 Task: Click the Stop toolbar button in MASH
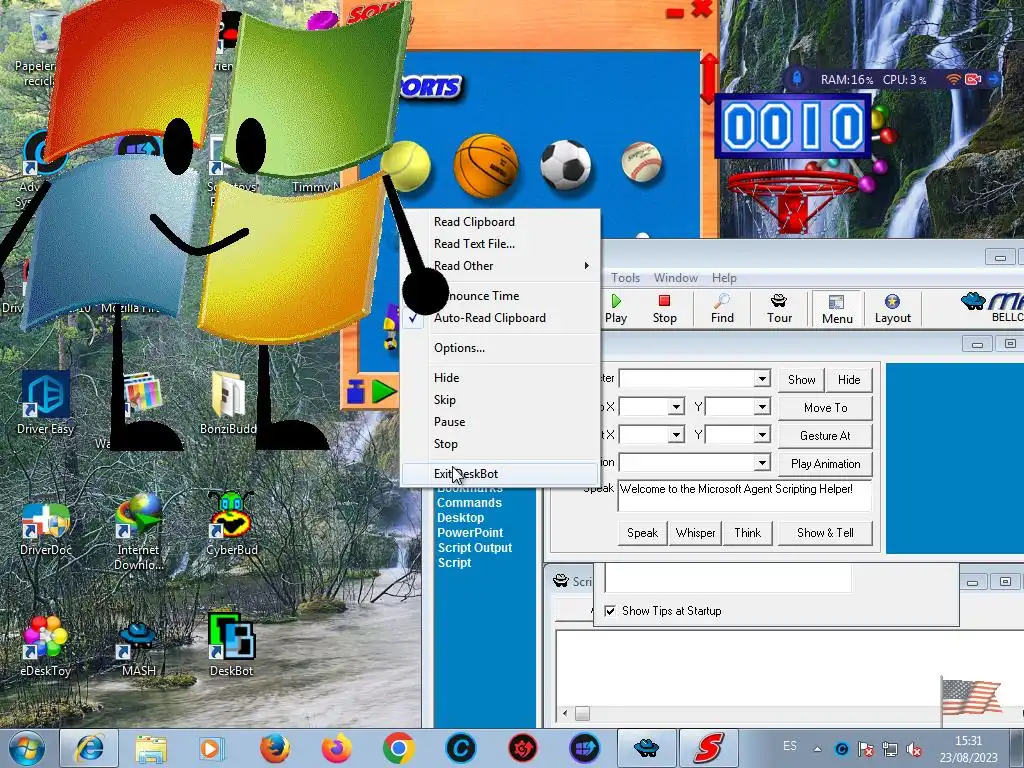664,309
